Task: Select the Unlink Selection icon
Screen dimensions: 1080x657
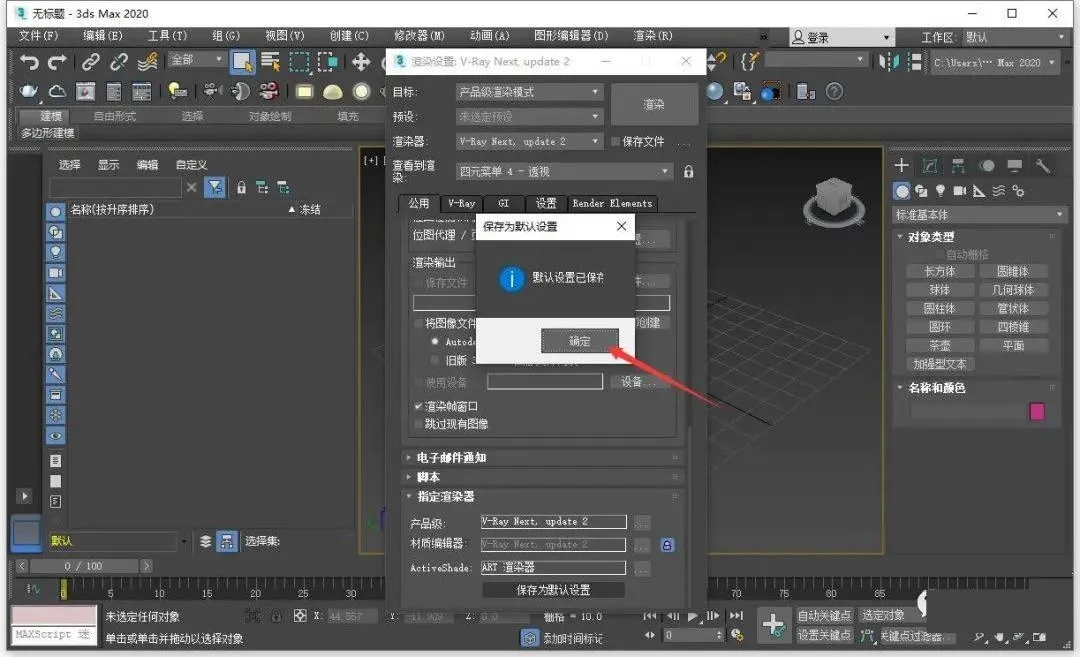Action: point(118,62)
